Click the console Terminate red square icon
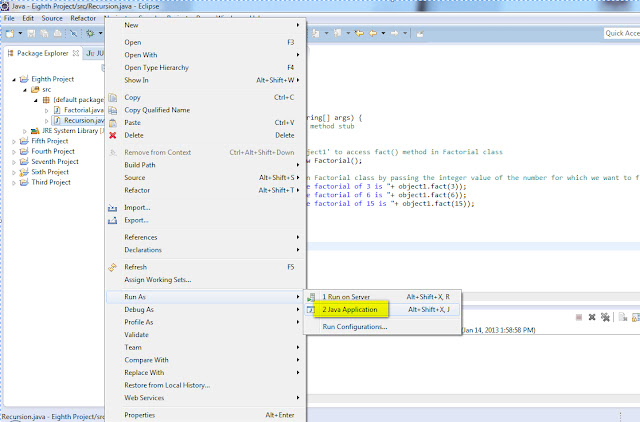Screen dimensions: 640x422 (579, 317)
